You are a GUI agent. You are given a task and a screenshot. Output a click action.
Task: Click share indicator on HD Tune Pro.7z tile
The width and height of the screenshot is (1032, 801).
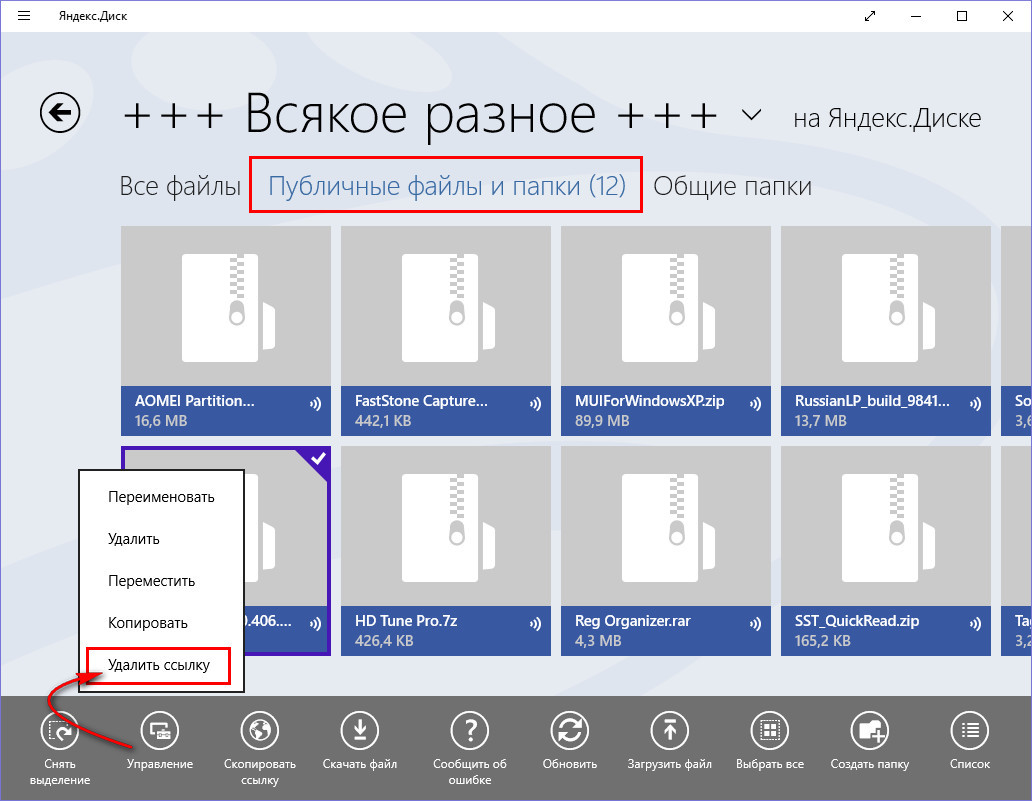[535, 624]
